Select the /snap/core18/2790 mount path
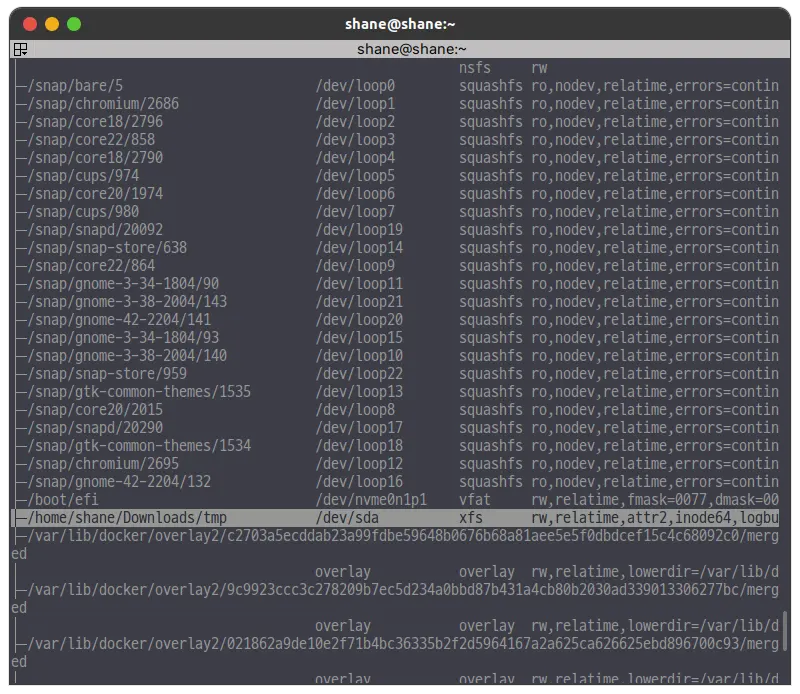The width and height of the screenshot is (800, 694). coord(95,158)
